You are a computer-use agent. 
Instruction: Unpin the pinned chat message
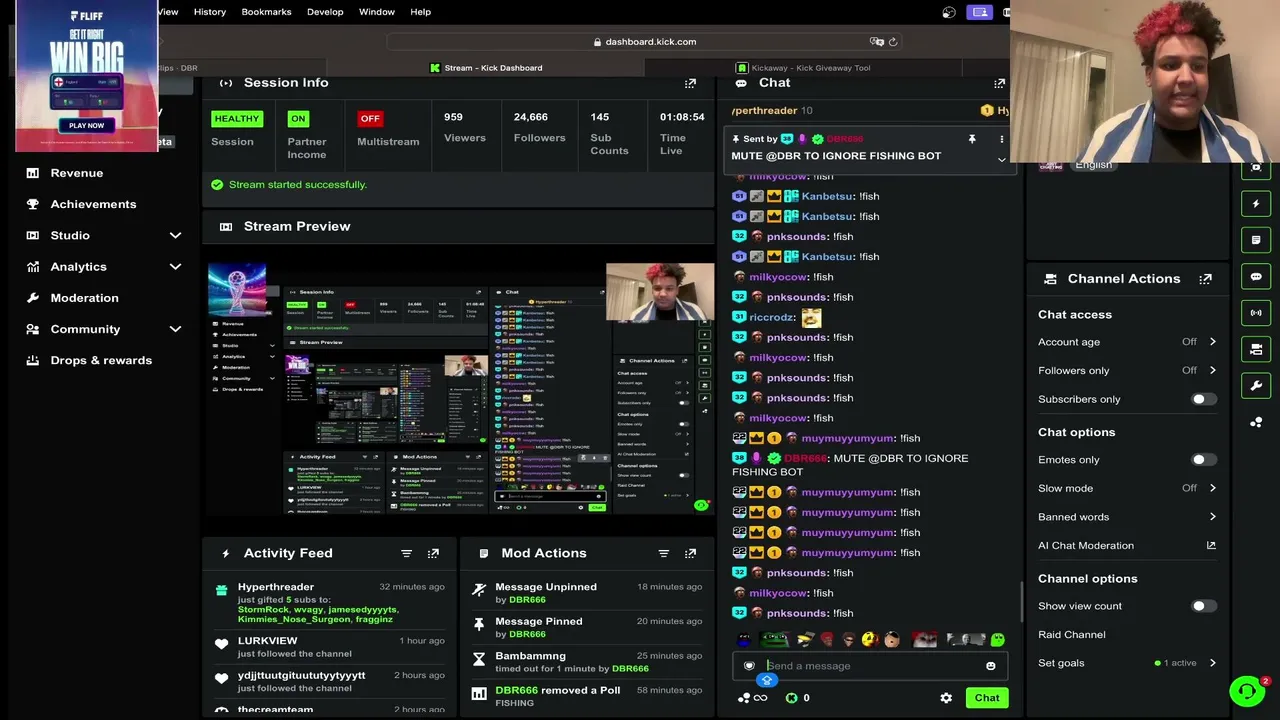[x=971, y=139]
